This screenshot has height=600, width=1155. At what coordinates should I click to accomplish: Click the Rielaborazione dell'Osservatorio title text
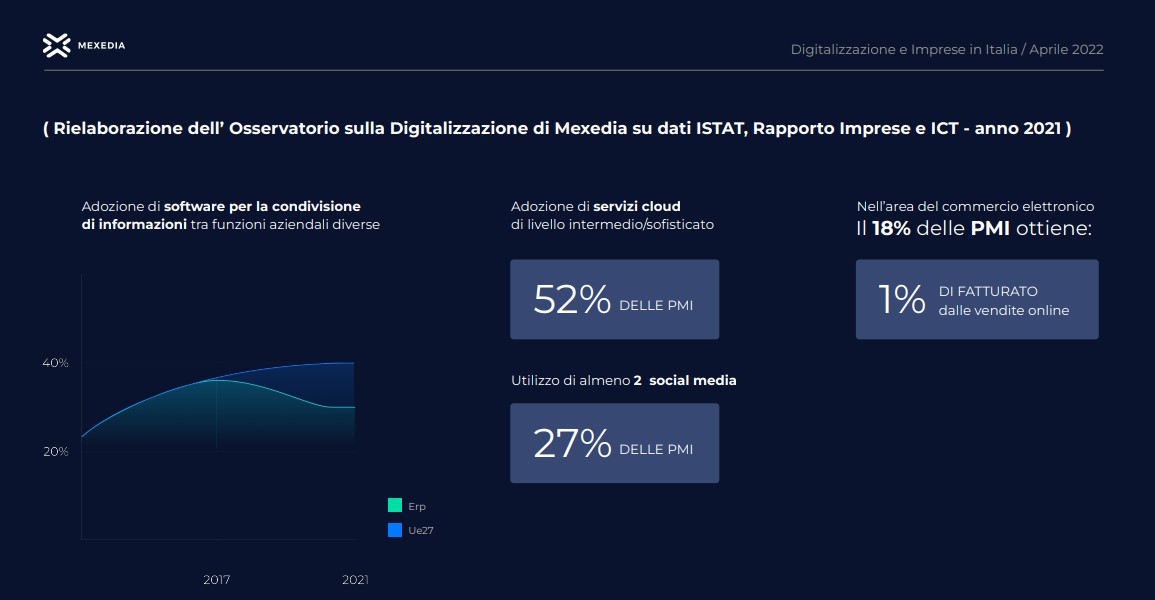[x=557, y=129]
